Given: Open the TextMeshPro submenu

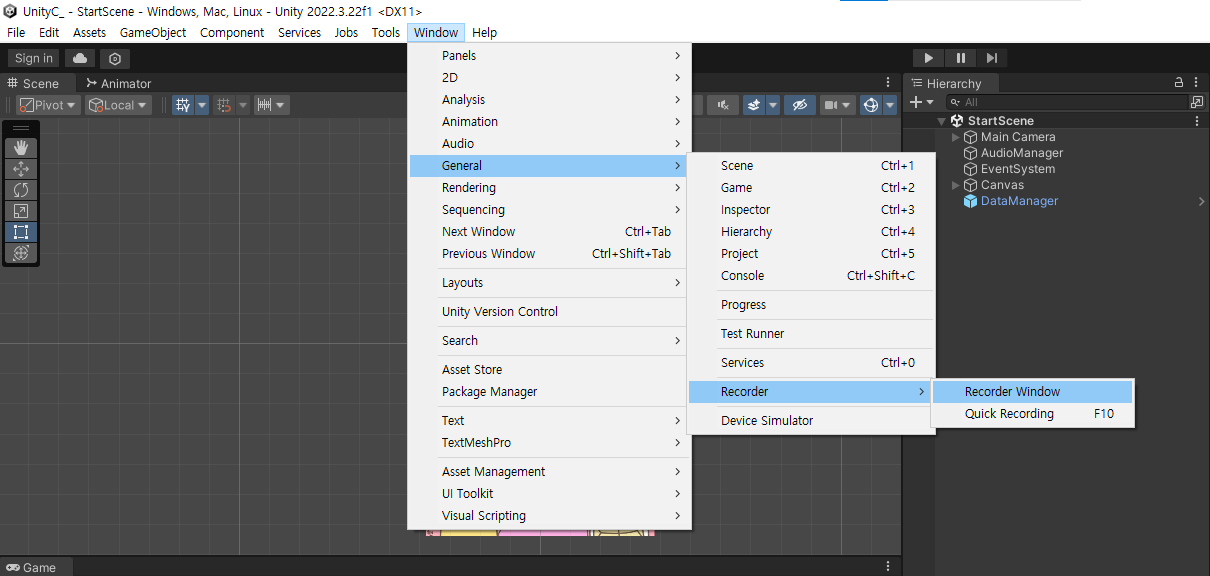Looking at the screenshot, I should [548, 443].
